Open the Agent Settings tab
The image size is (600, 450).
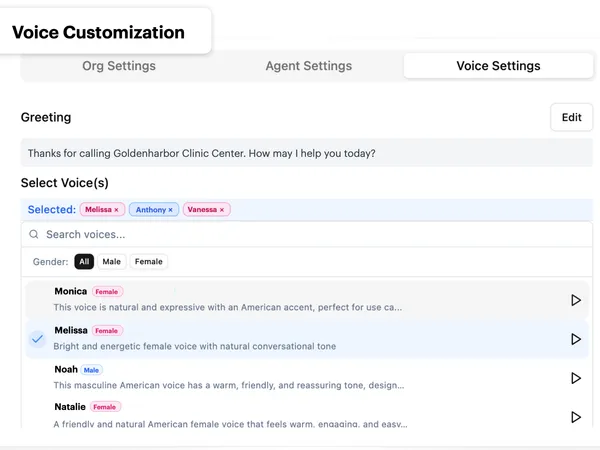click(308, 66)
